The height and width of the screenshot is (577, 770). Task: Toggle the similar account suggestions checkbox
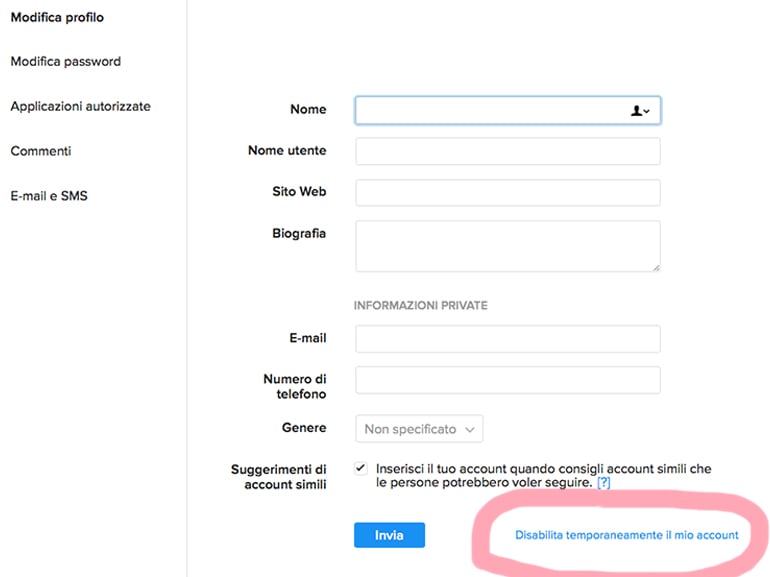click(x=360, y=468)
